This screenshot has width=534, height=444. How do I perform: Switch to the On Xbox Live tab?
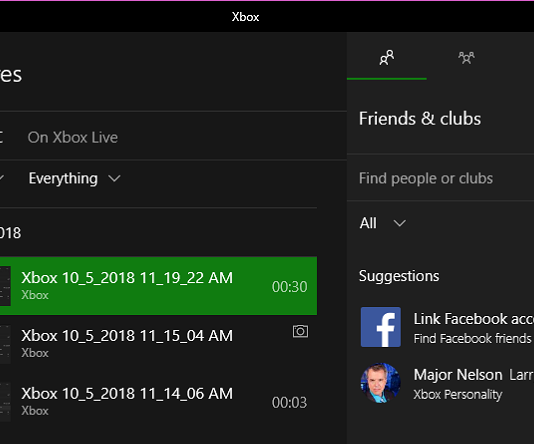click(x=73, y=137)
